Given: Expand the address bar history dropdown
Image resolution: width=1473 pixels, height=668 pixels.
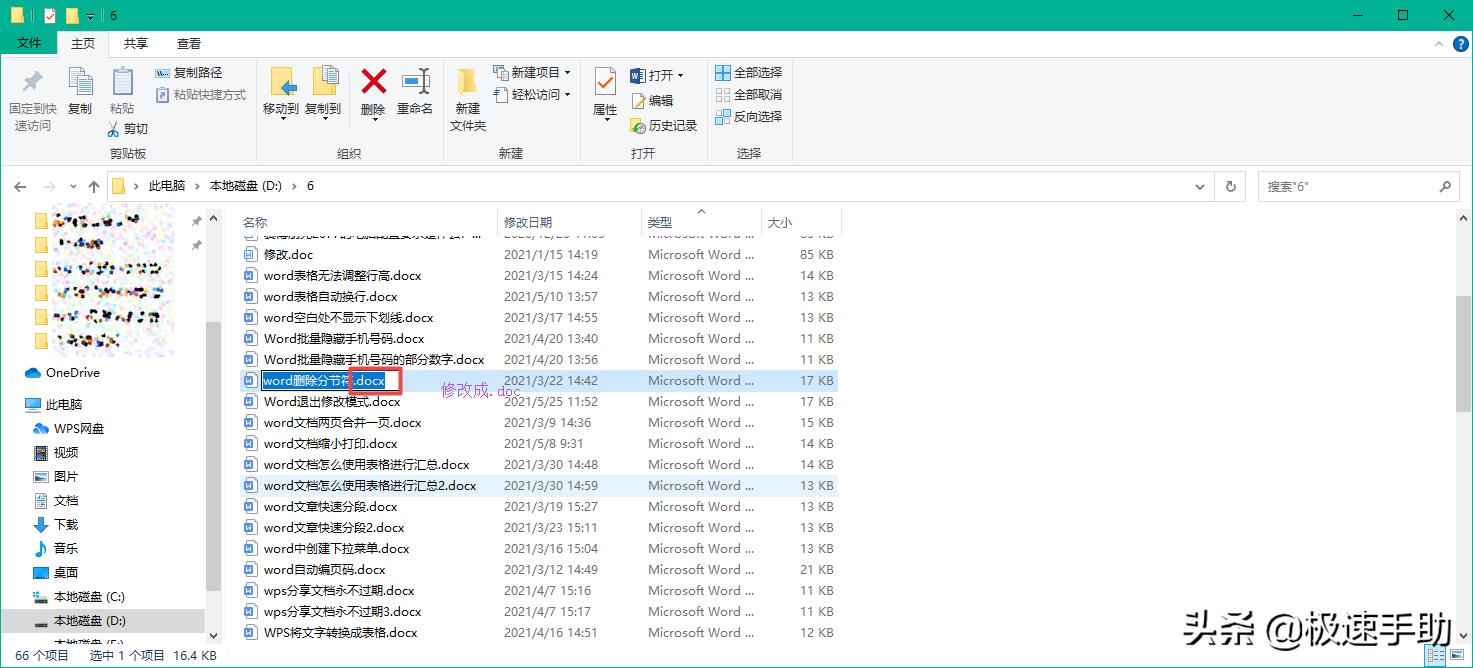Looking at the screenshot, I should [1200, 186].
